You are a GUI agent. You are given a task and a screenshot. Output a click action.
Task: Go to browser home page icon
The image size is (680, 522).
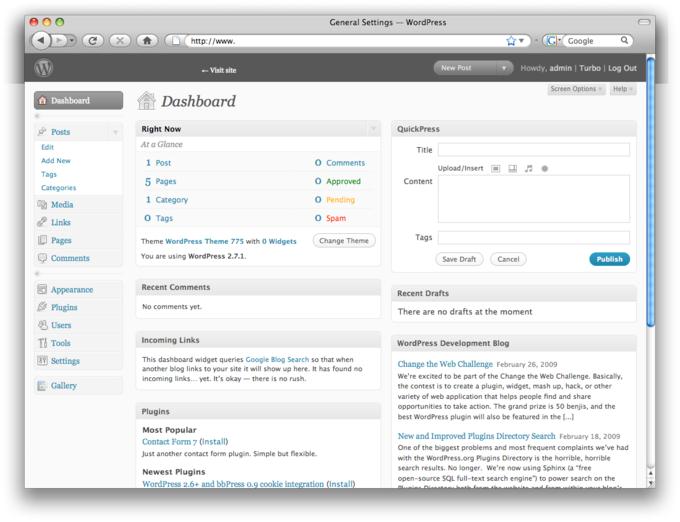coord(147,41)
